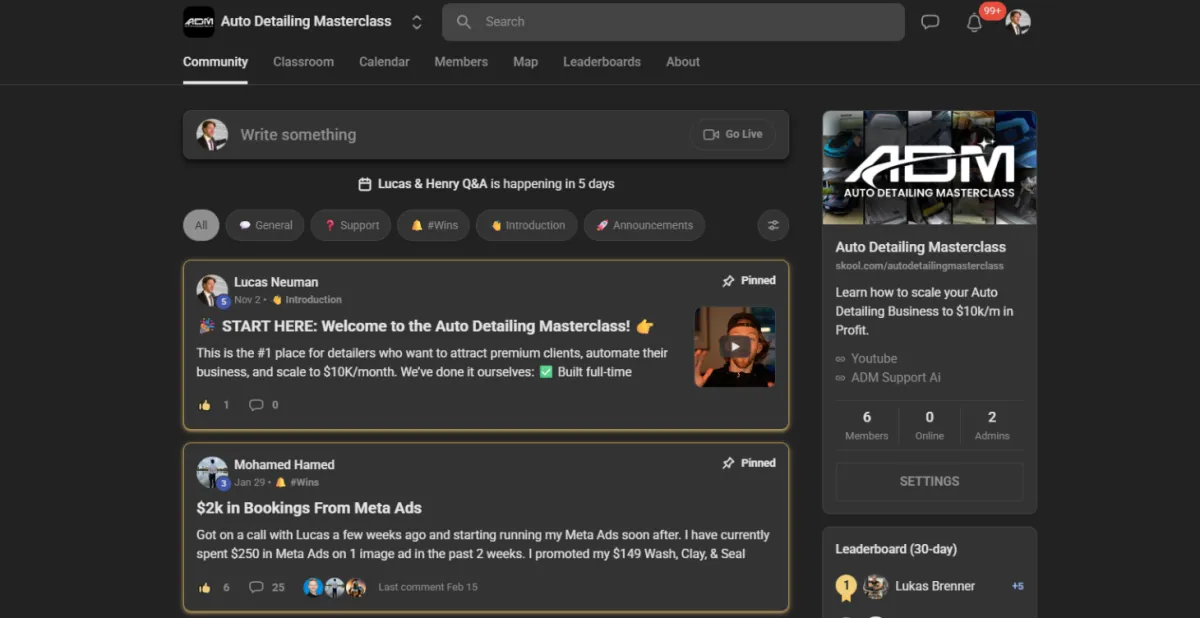Open the Leaderboard (30-day) heading
Image resolution: width=1200 pixels, height=618 pixels.
(x=896, y=549)
